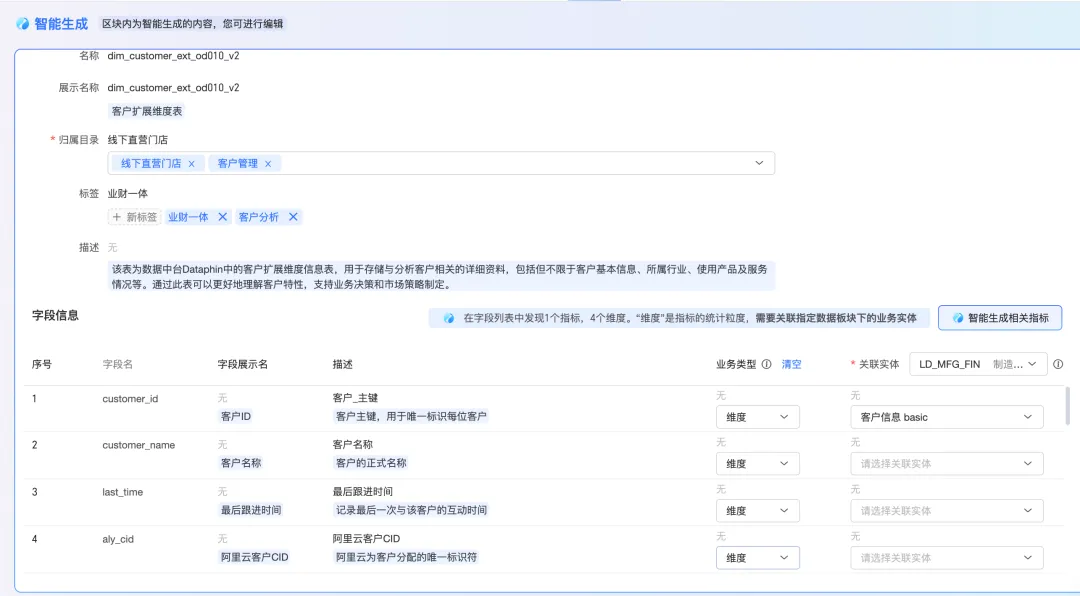Click the field table vertical scrollbar

(x=1068, y=407)
